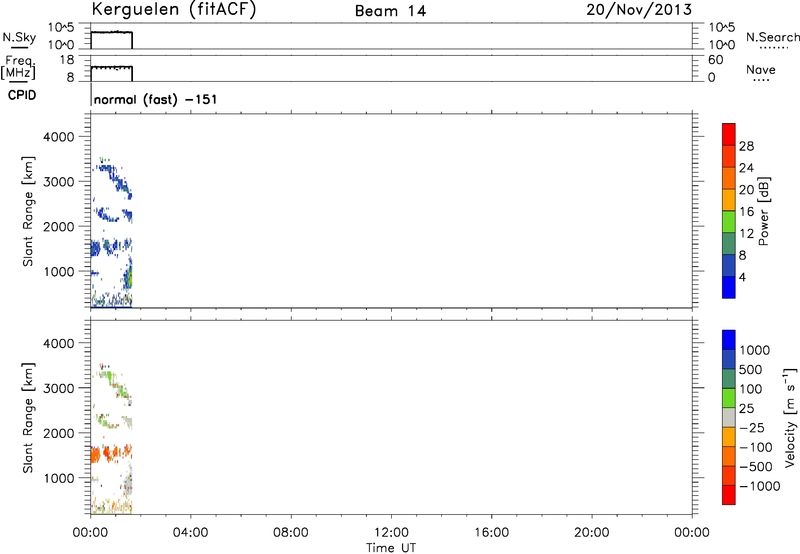Click the Velocity [m s-1] colorbar title
Screen dimensions: 800x554
(x=790, y=417)
